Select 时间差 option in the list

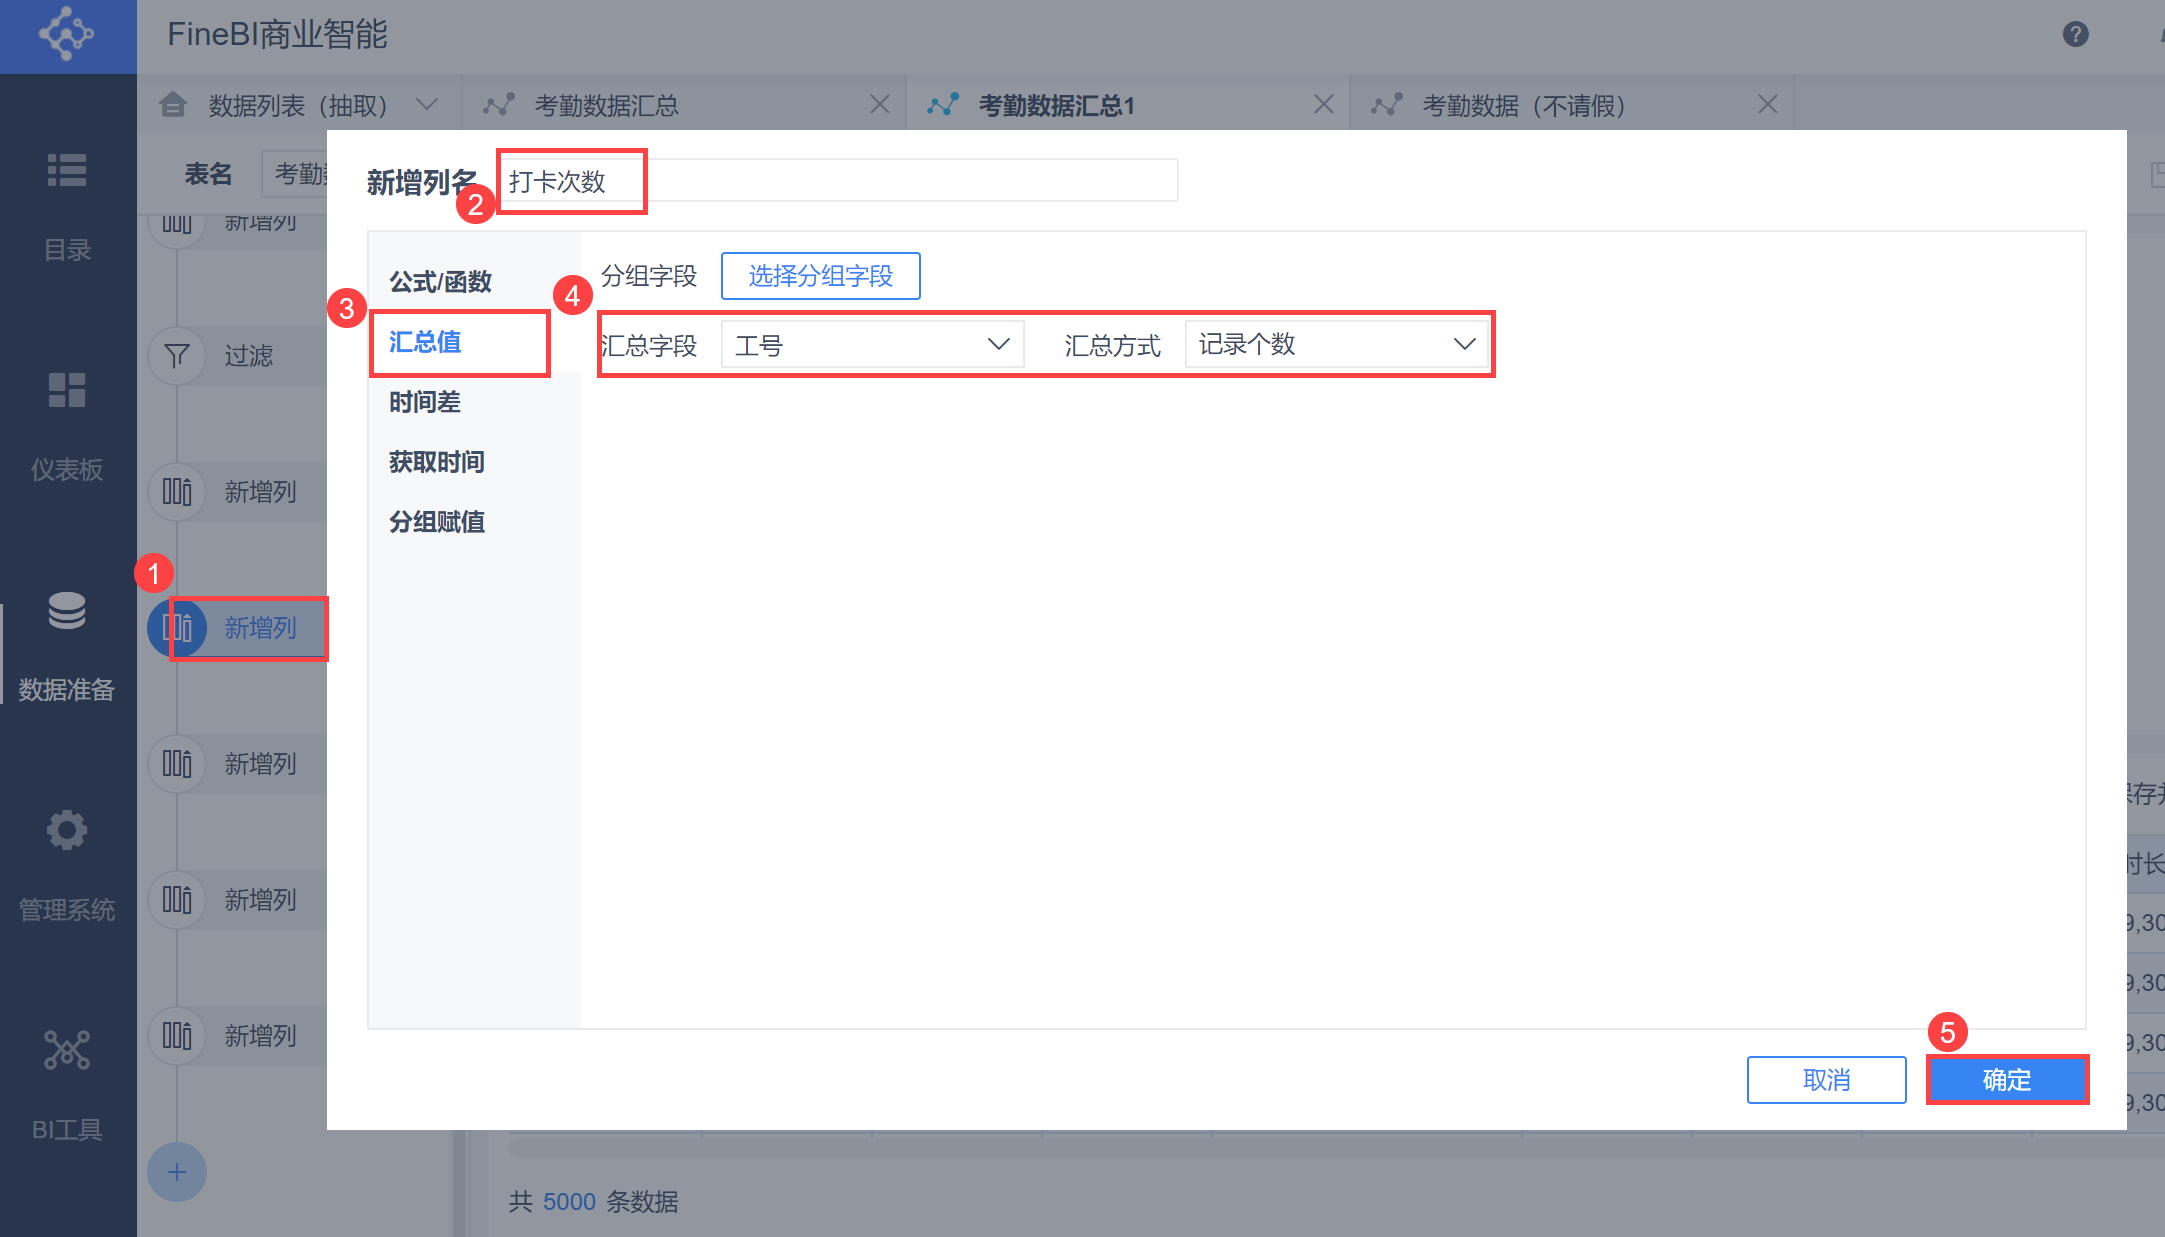(425, 402)
